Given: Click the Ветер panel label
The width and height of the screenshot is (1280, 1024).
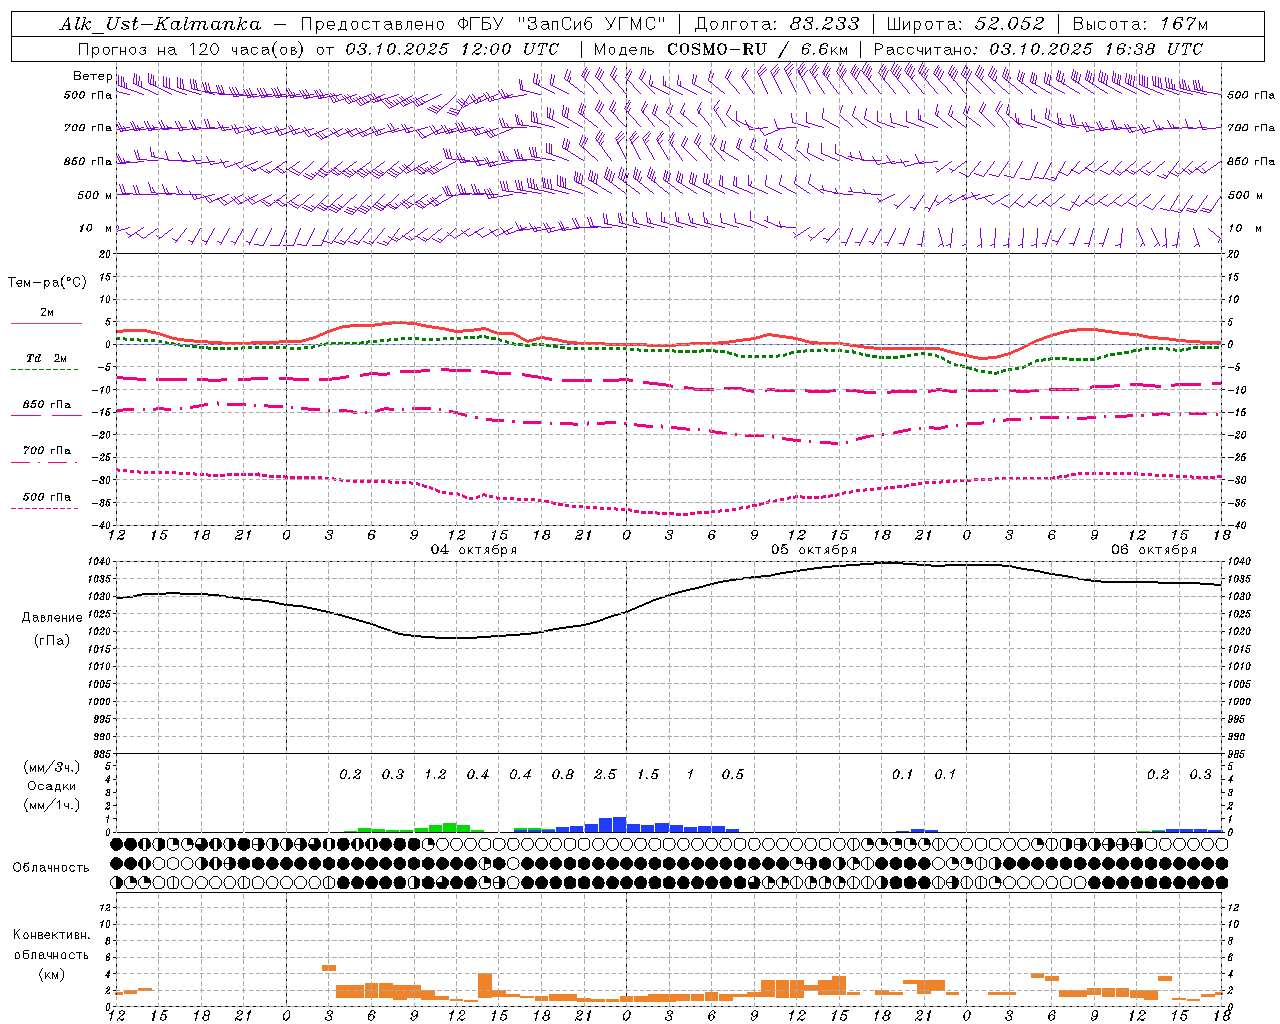Looking at the screenshot, I should pos(92,76).
